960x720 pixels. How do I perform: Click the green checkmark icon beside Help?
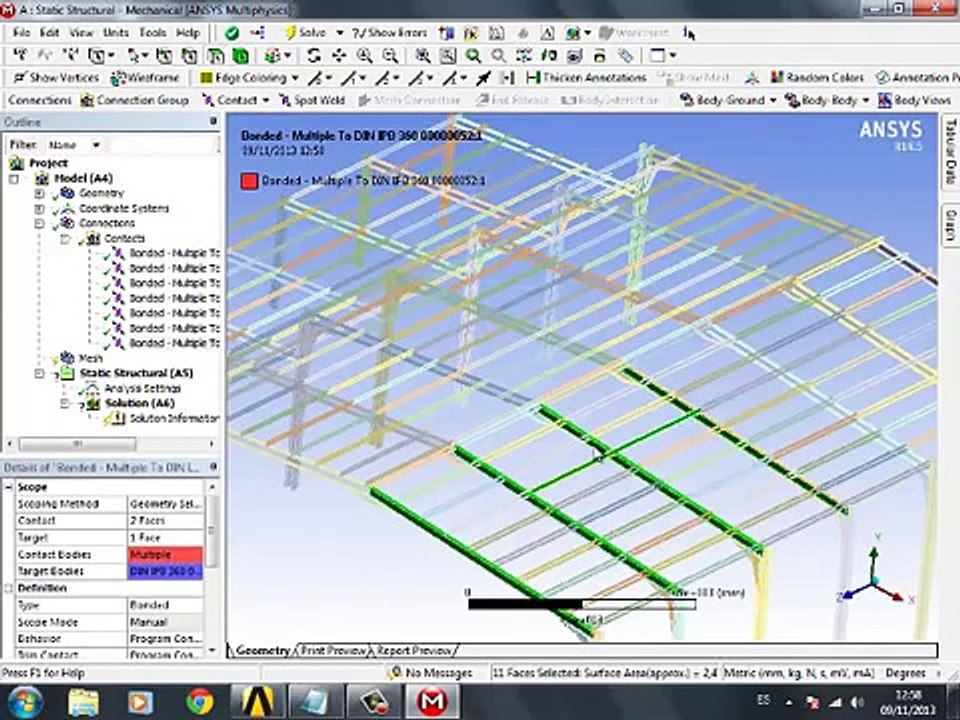(x=231, y=33)
